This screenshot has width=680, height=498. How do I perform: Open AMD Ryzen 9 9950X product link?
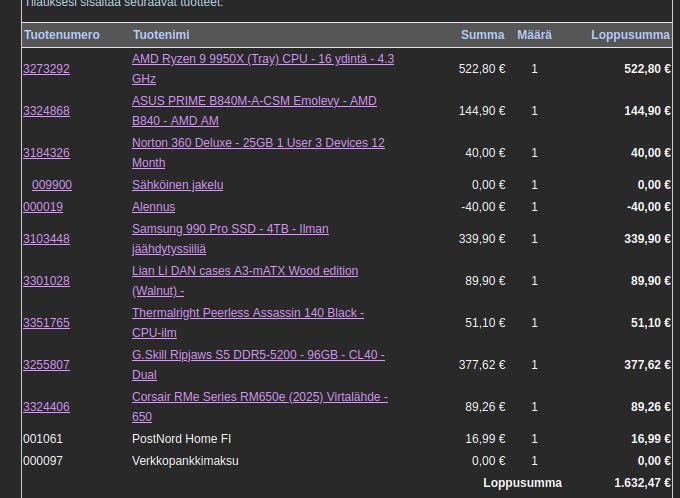[263, 69]
